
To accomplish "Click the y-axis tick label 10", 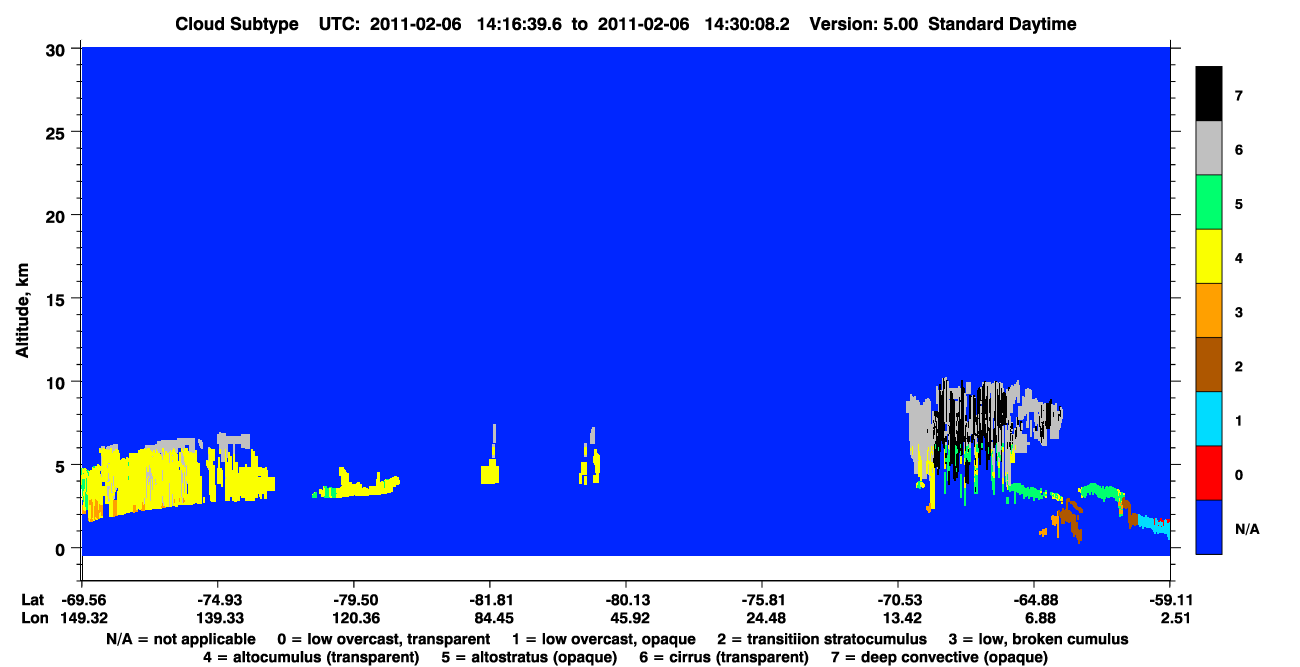I will pyautogui.click(x=58, y=382).
